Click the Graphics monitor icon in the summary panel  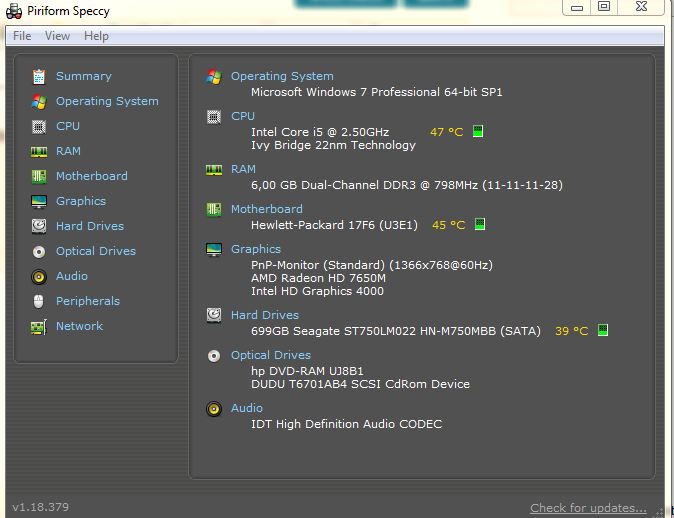tap(214, 249)
